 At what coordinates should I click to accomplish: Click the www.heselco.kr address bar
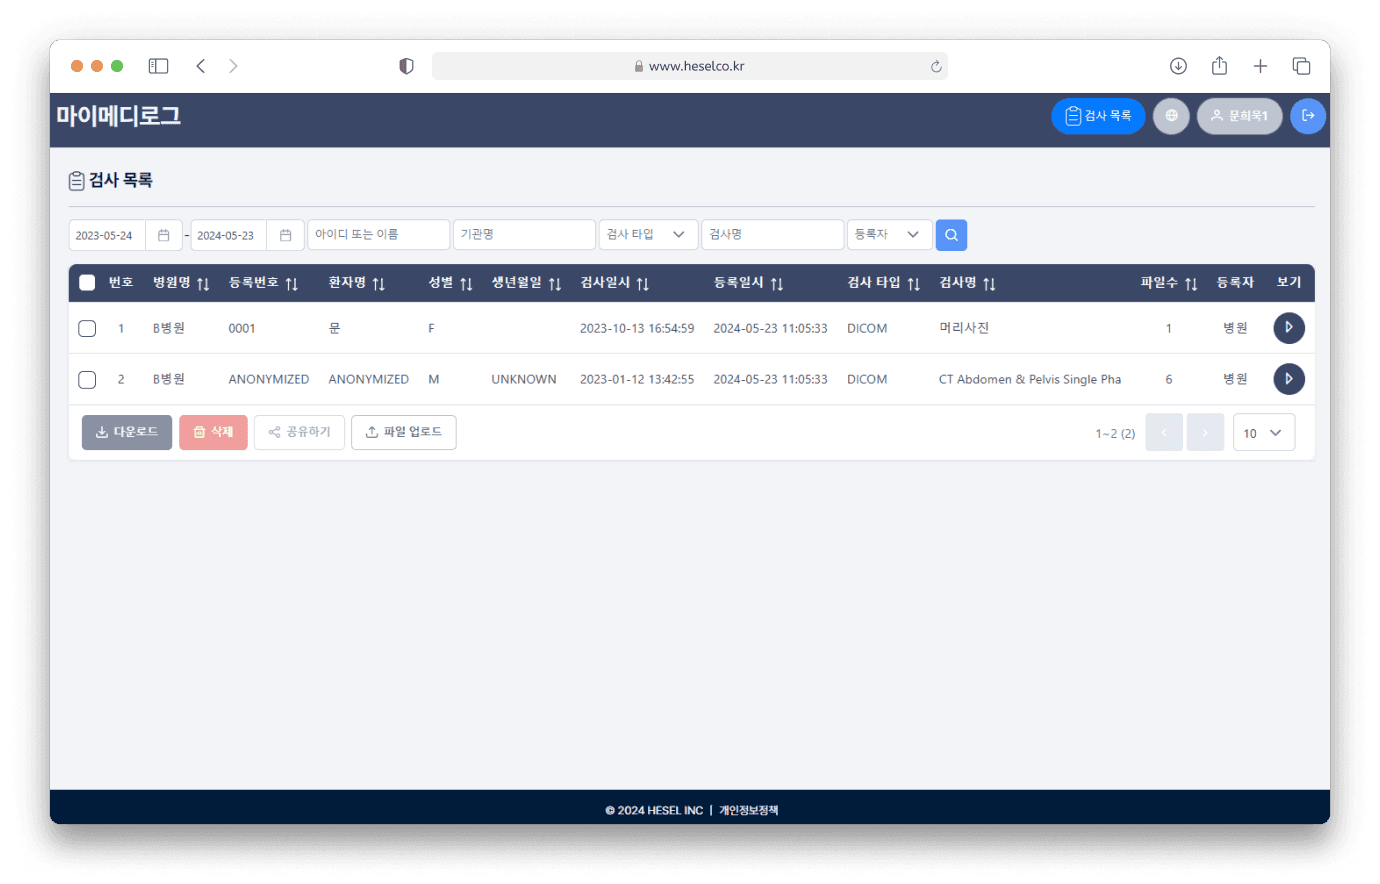click(x=690, y=66)
